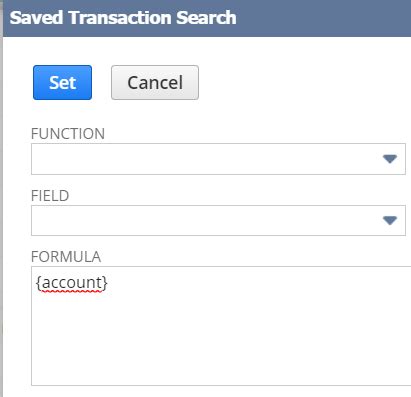Click the blue Set button
Viewport: 411px width, 397px height.
tap(62, 82)
